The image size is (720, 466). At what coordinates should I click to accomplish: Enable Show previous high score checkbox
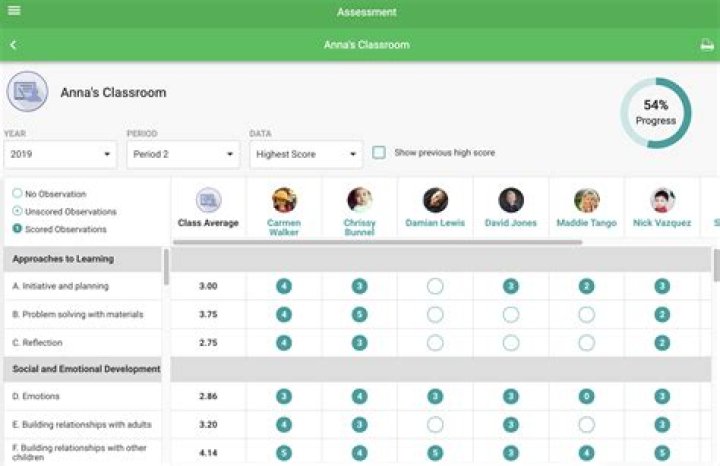coord(379,153)
